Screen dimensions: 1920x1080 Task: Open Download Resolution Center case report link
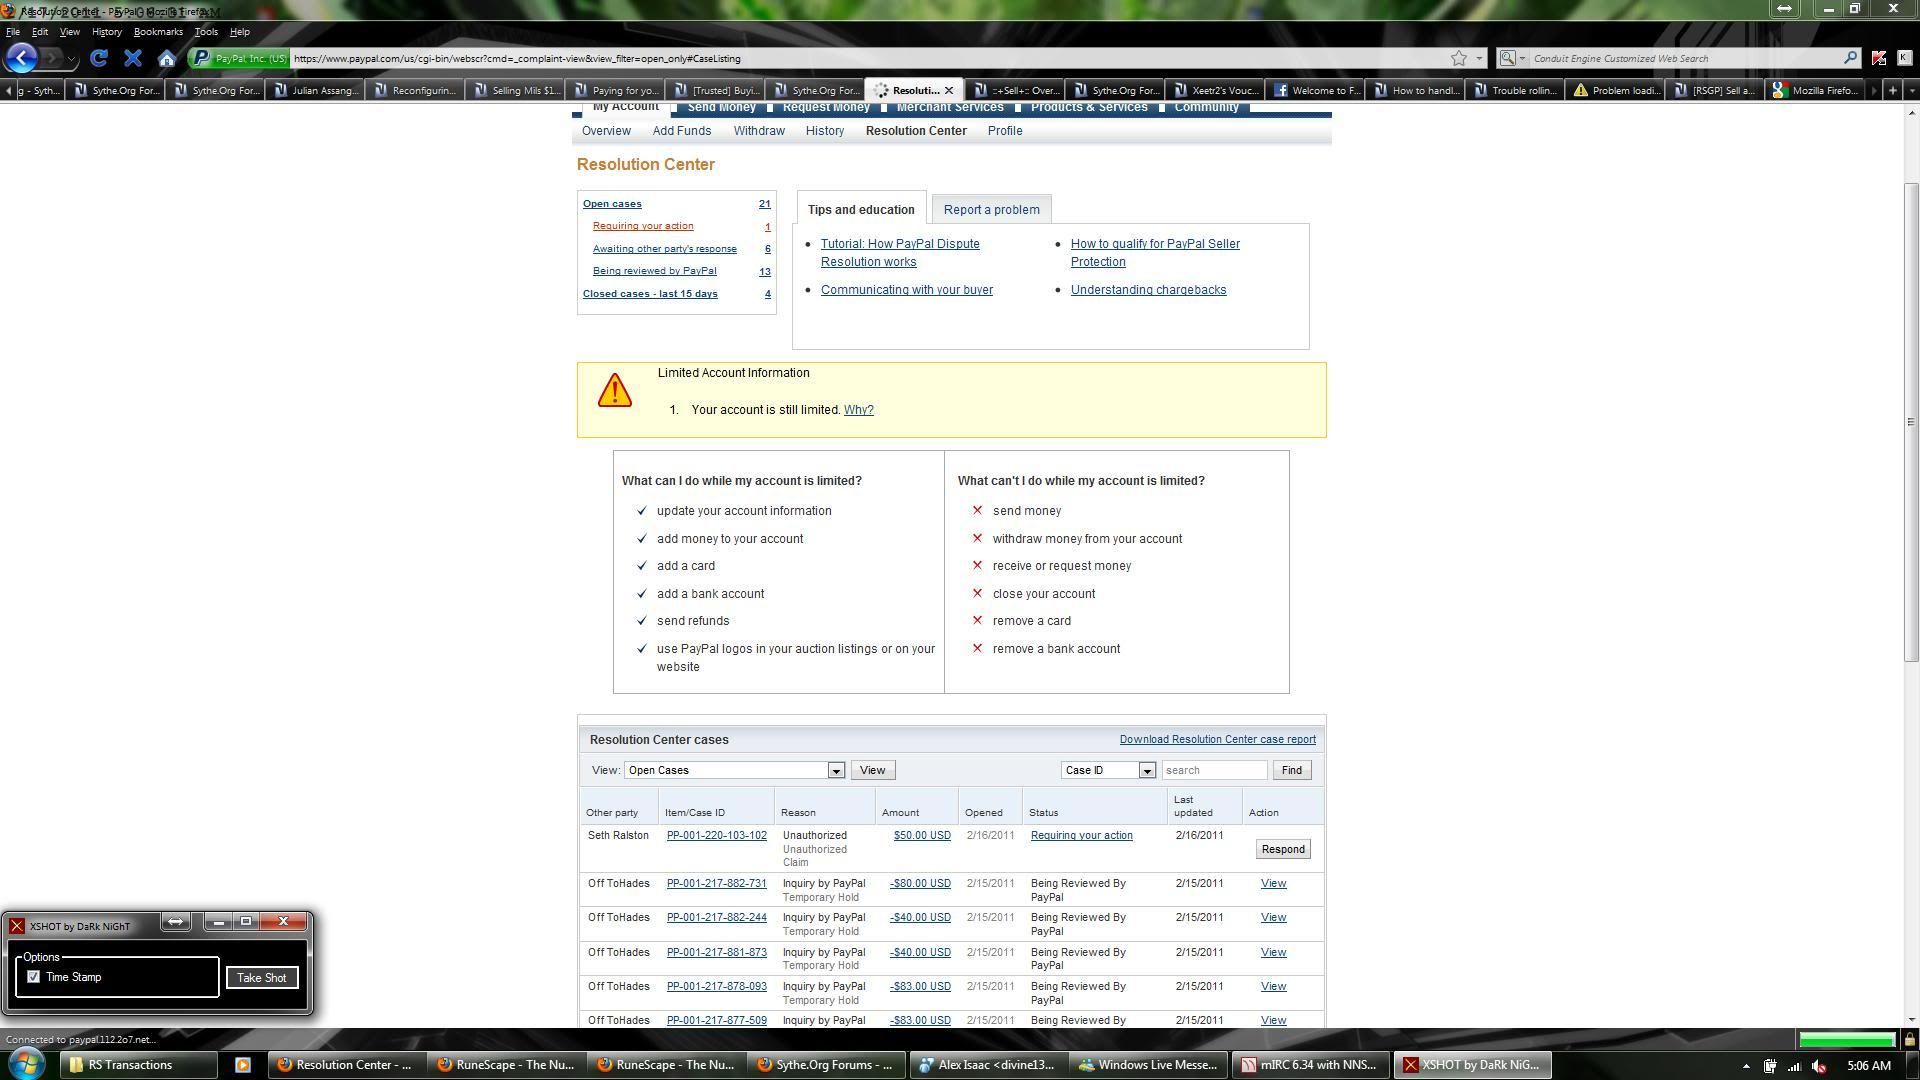pos(1217,740)
